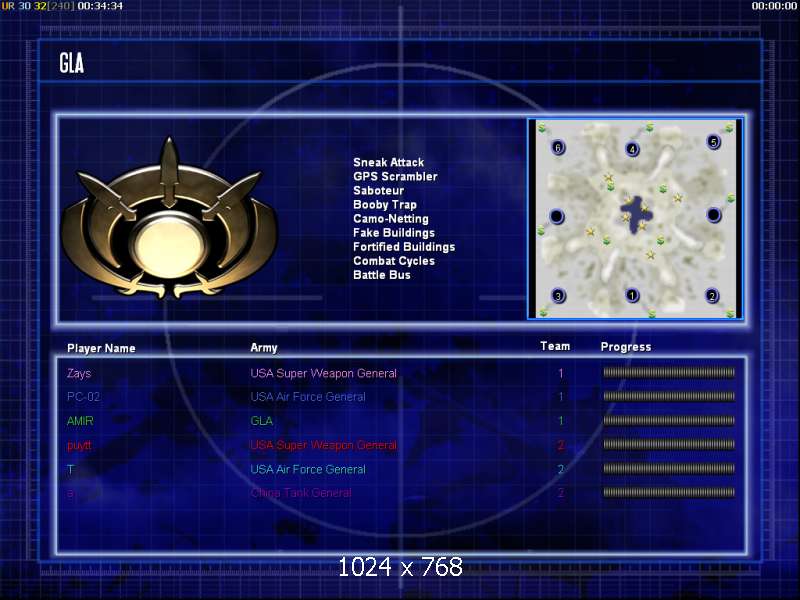
Task: Click the dark cross shape at the minimap center
Action: (636, 214)
